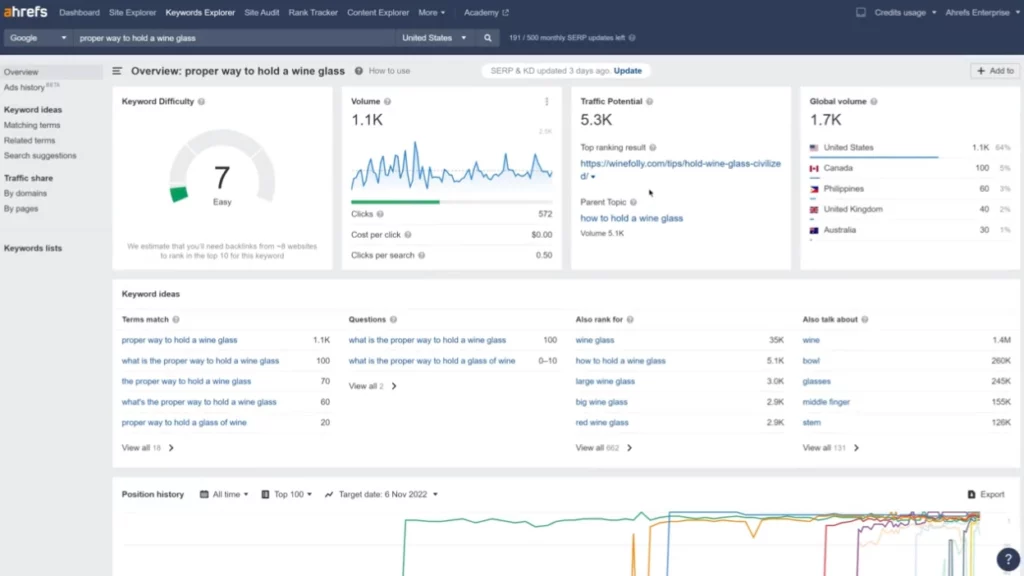
Task: Open Content Explorer in top navigation
Action: [377, 12]
